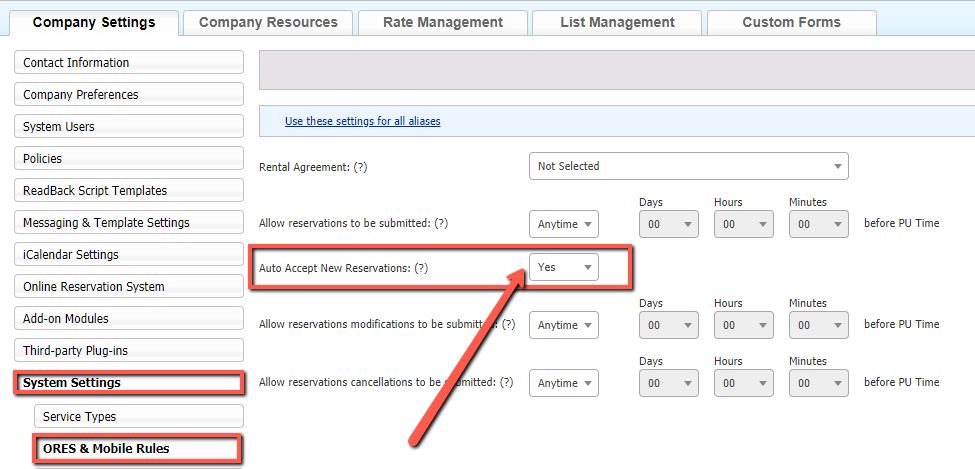The height and width of the screenshot is (469, 975).
Task: Select Company Preferences sidebar item
Action: (129, 95)
